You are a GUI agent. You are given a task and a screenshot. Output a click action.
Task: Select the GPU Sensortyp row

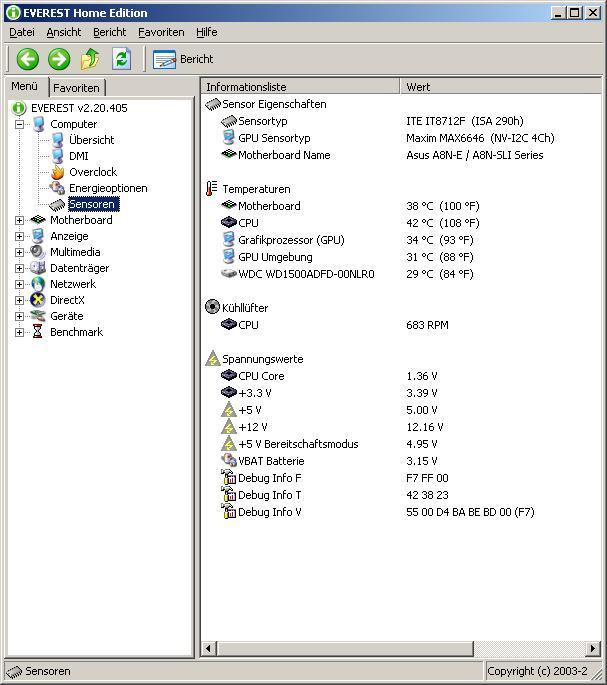(401, 138)
